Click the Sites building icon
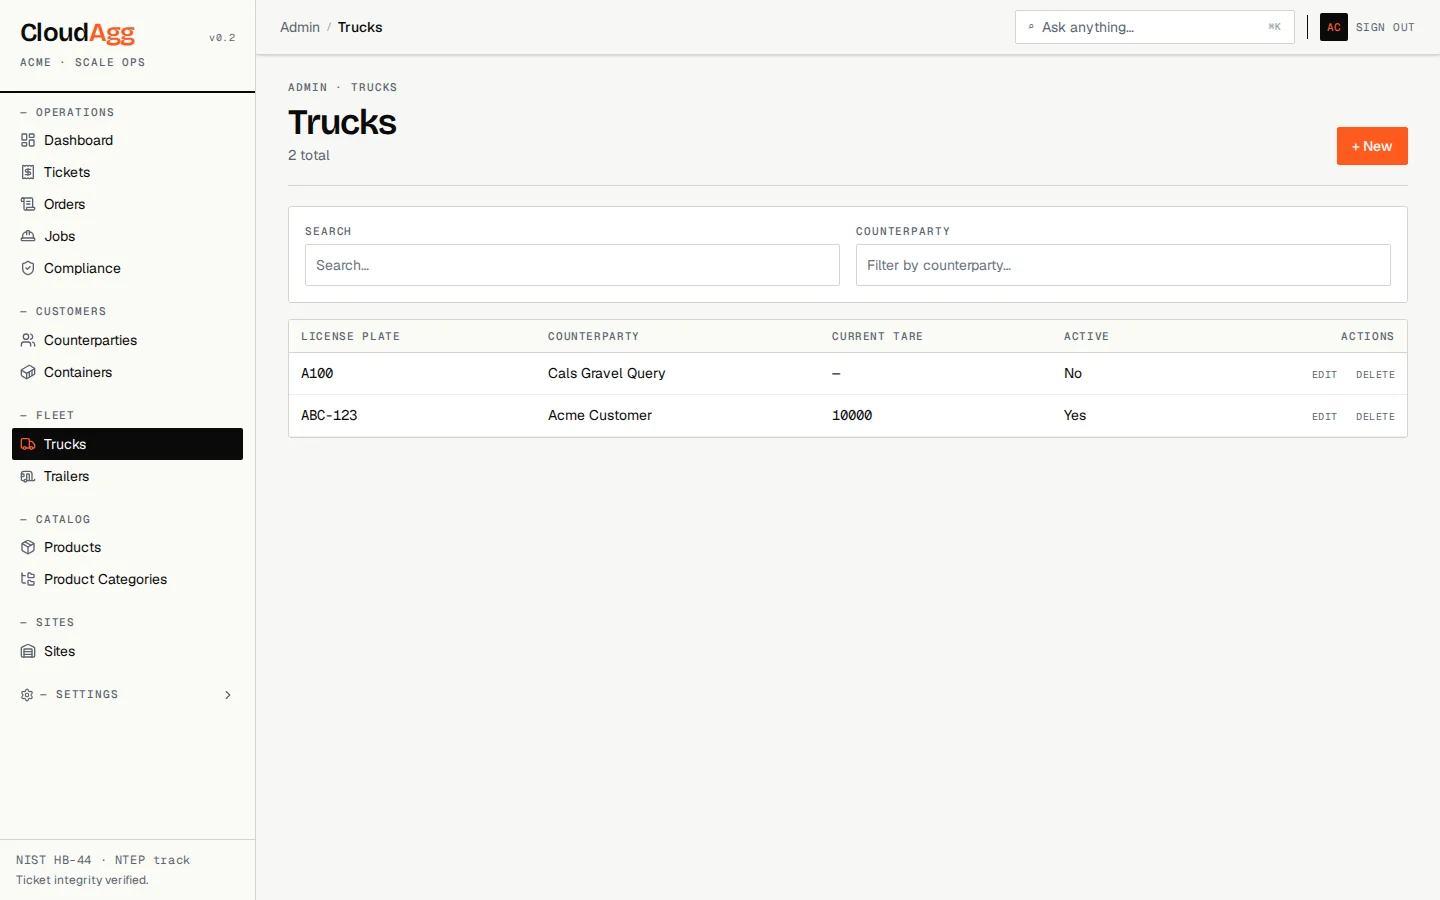This screenshot has width=1440, height=900. coord(28,651)
